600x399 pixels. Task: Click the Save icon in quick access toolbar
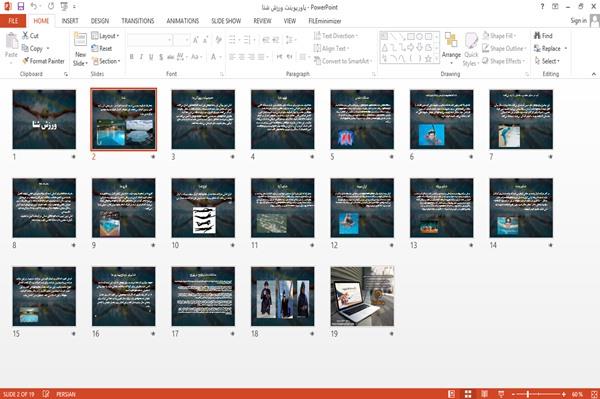click(x=21, y=6)
